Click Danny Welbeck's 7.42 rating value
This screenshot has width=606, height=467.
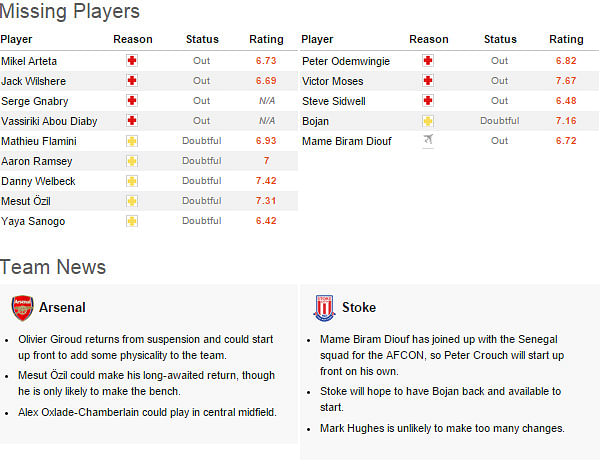click(266, 181)
